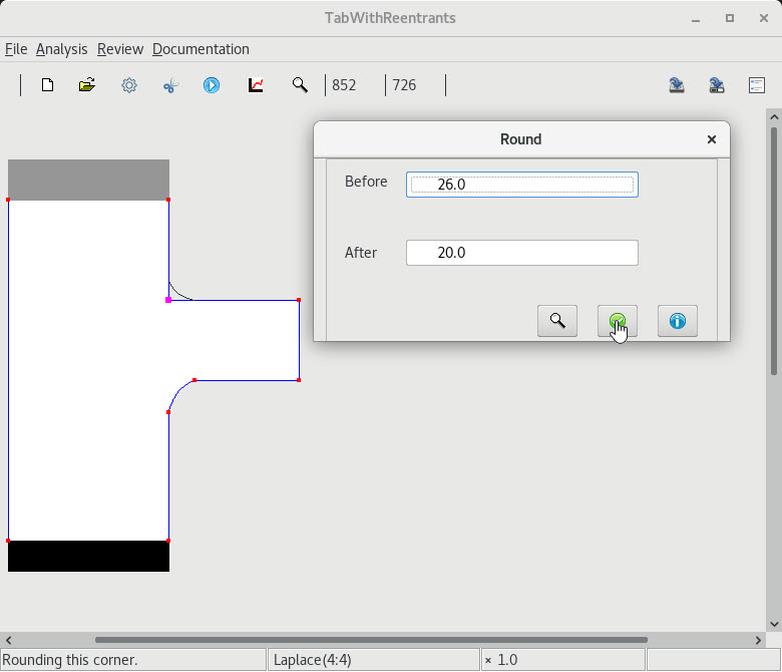Click the blue info button in Round dialog
This screenshot has height=672, width=782.
pos(677,321)
